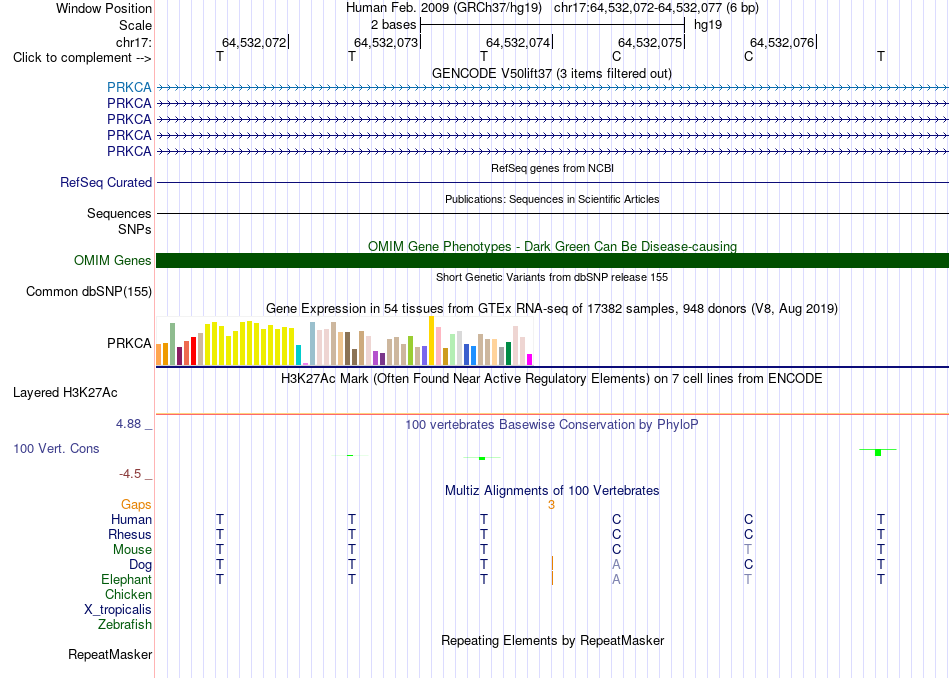Select the Chicken species label
950x678 pixels.
pyautogui.click(x=128, y=594)
